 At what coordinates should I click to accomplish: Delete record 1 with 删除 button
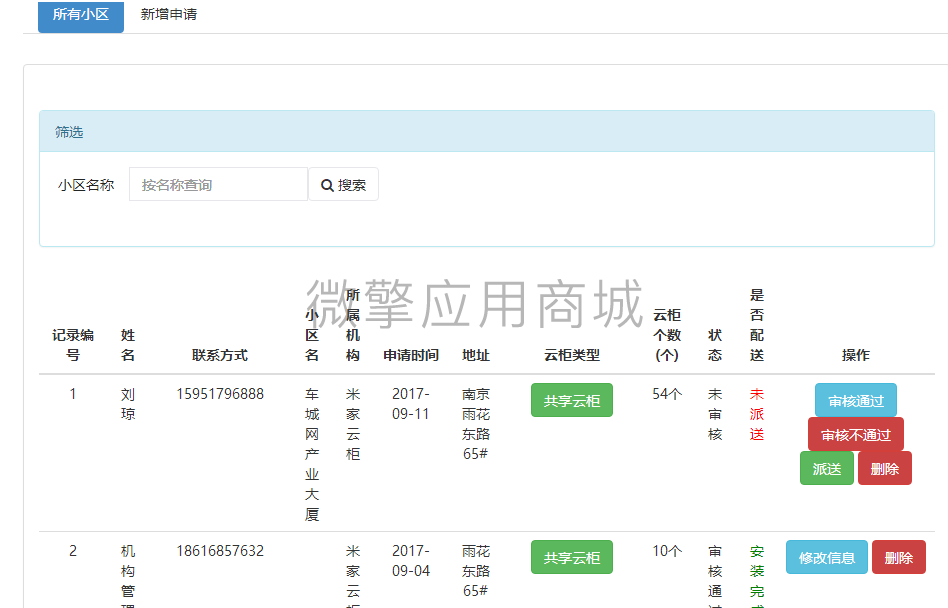[885, 468]
